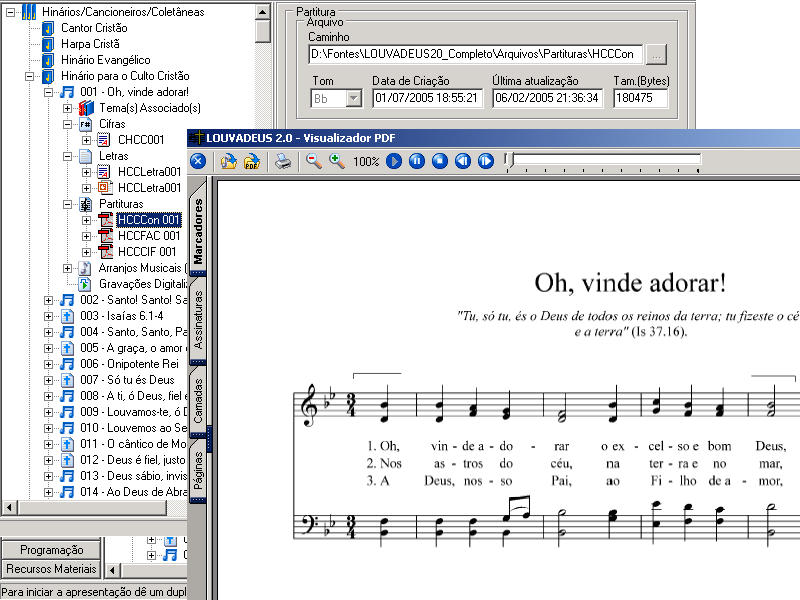The image size is (800, 600).
Task: Click the tree panel scroll-up arrow
Action: [x=262, y=12]
